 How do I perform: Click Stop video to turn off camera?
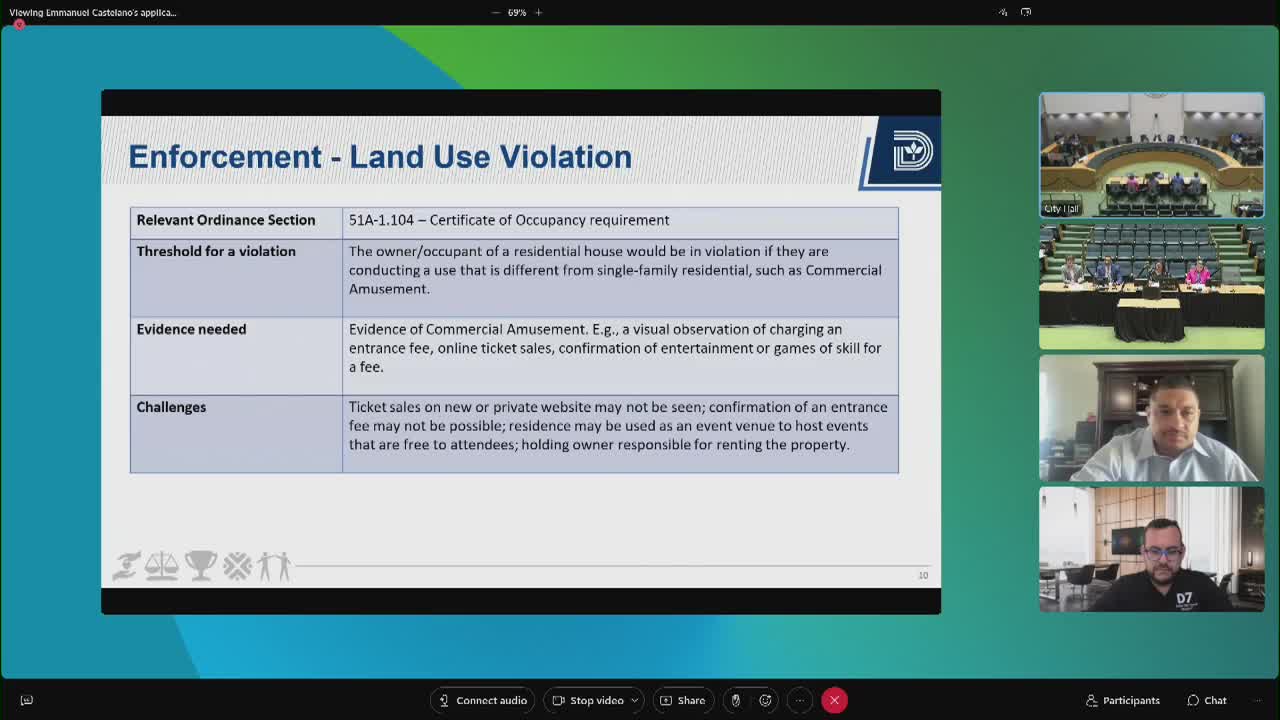point(589,700)
